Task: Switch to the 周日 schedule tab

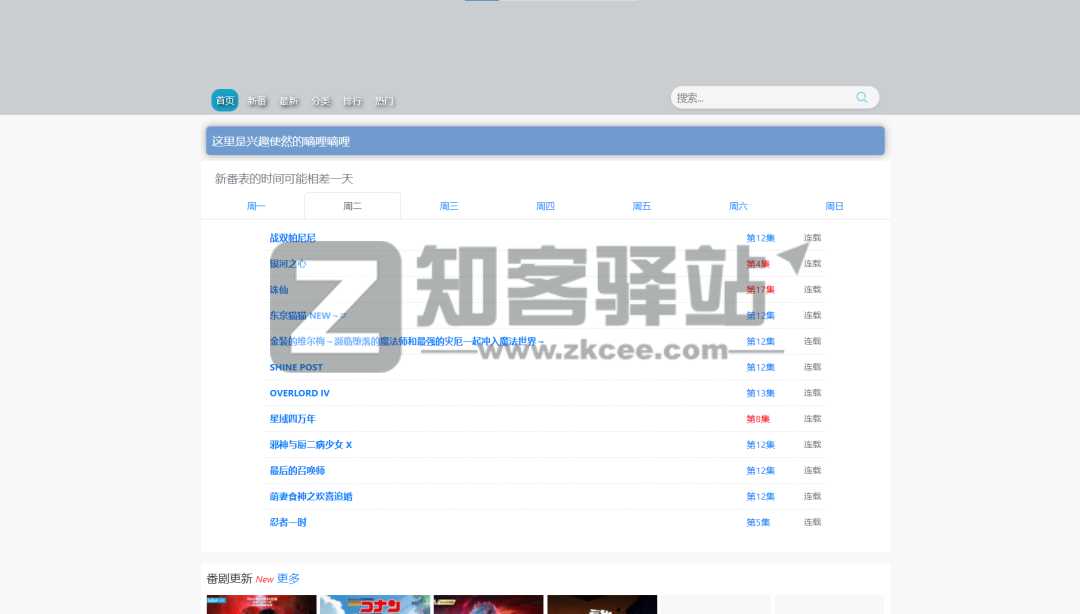Action: click(x=835, y=206)
